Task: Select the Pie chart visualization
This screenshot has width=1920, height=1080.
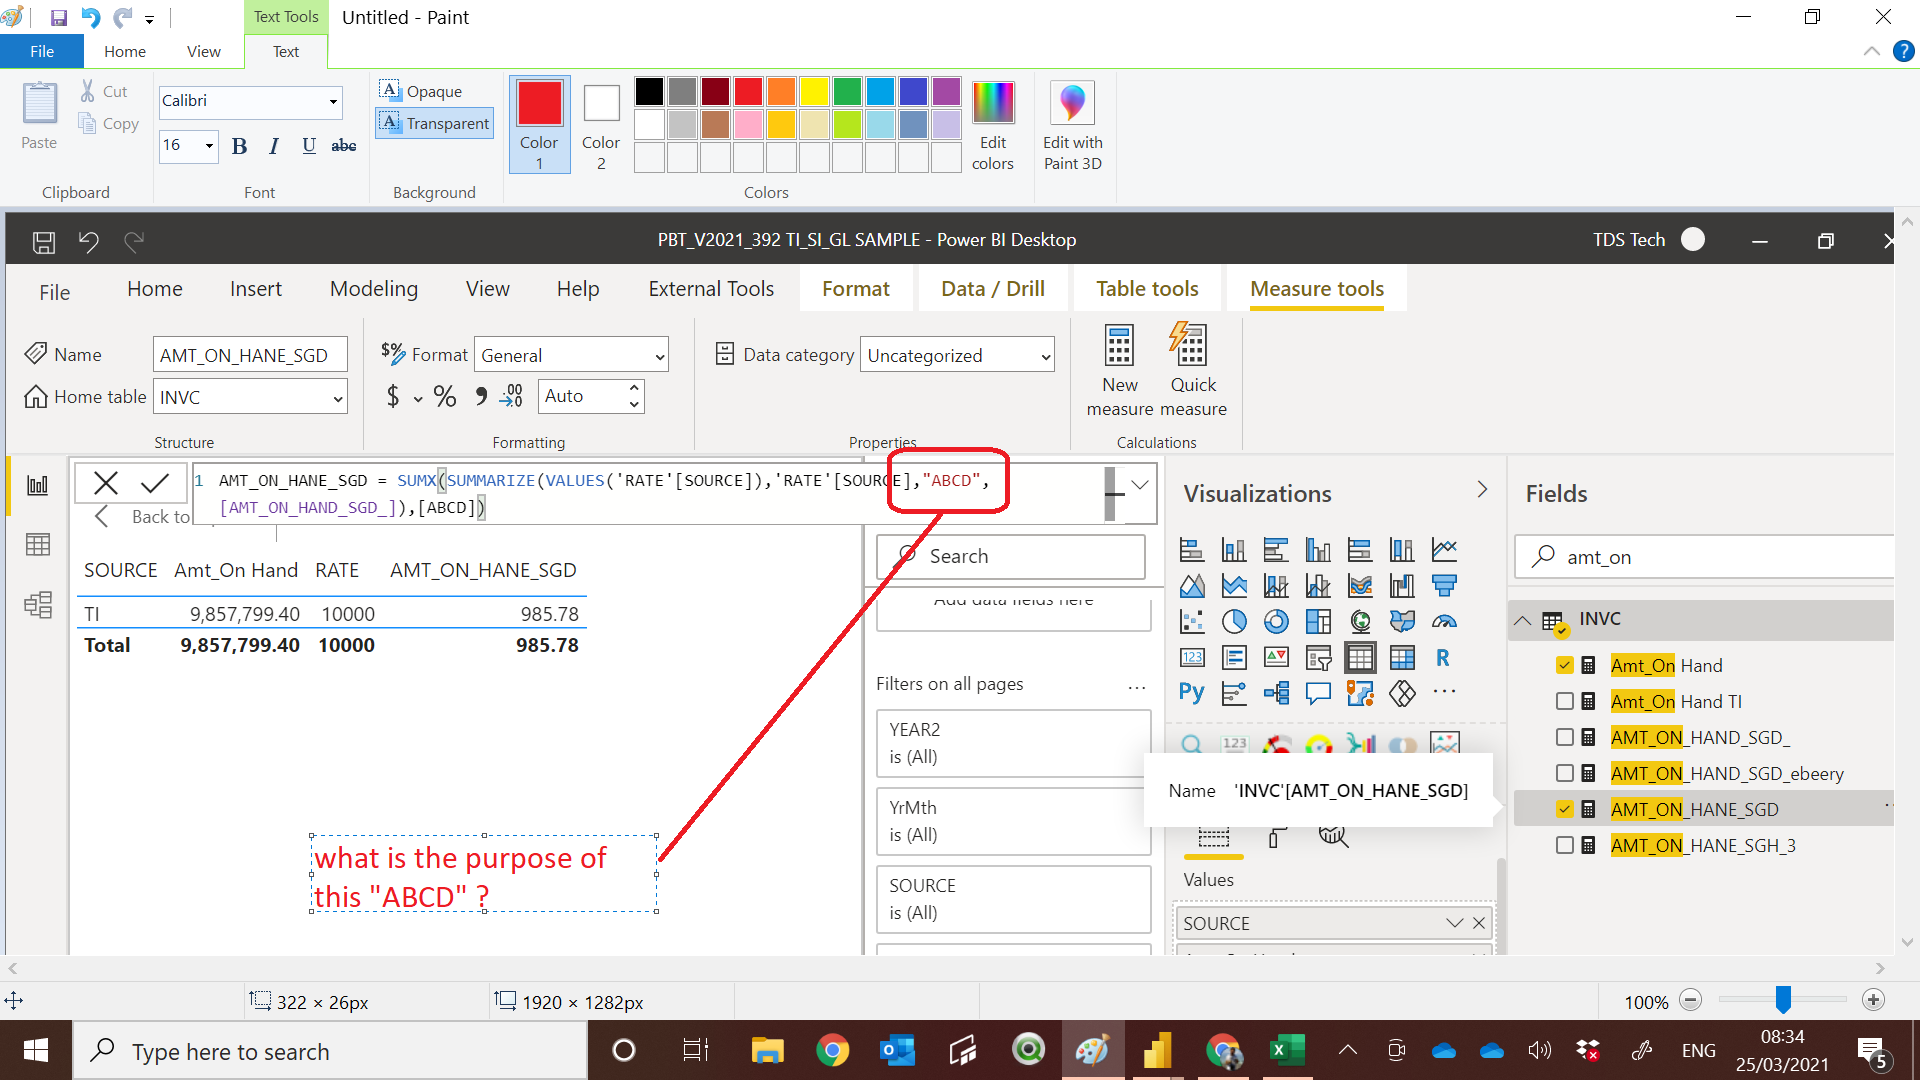Action: 1234,622
